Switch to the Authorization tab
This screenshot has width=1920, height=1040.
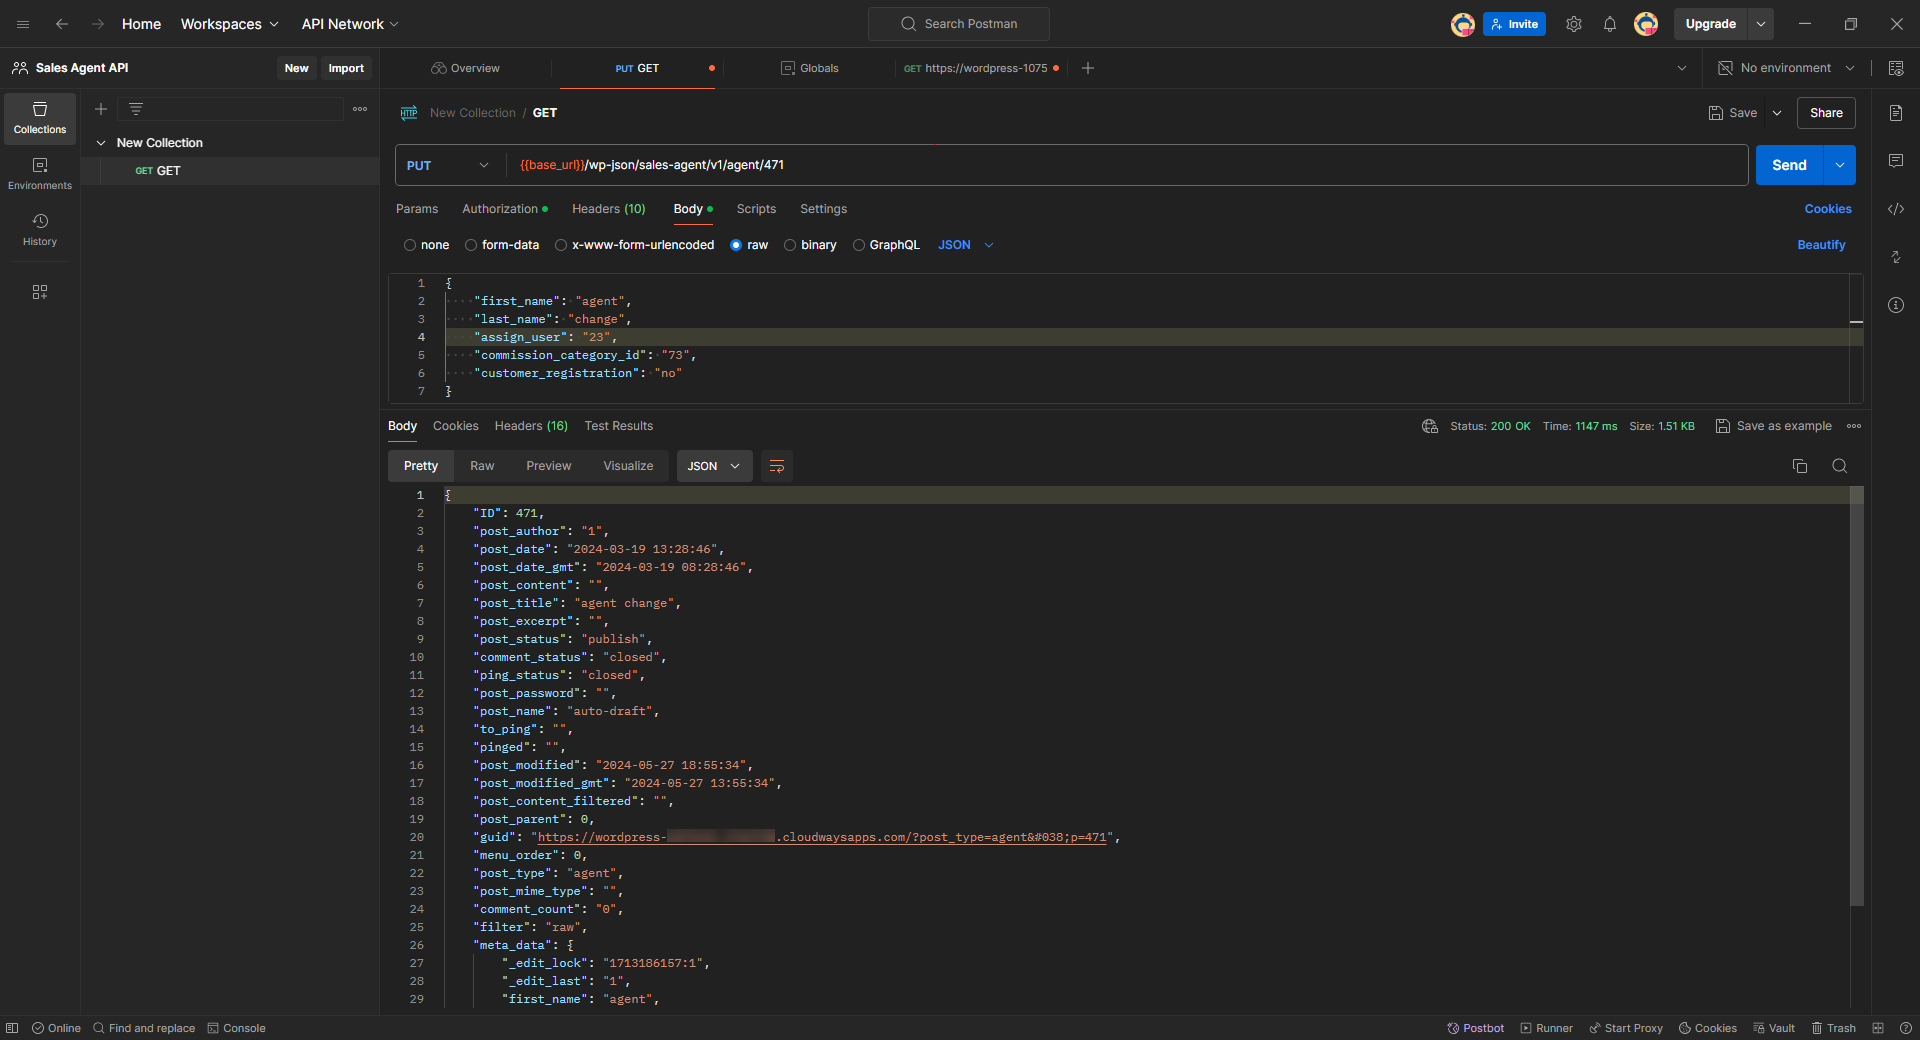pos(505,209)
